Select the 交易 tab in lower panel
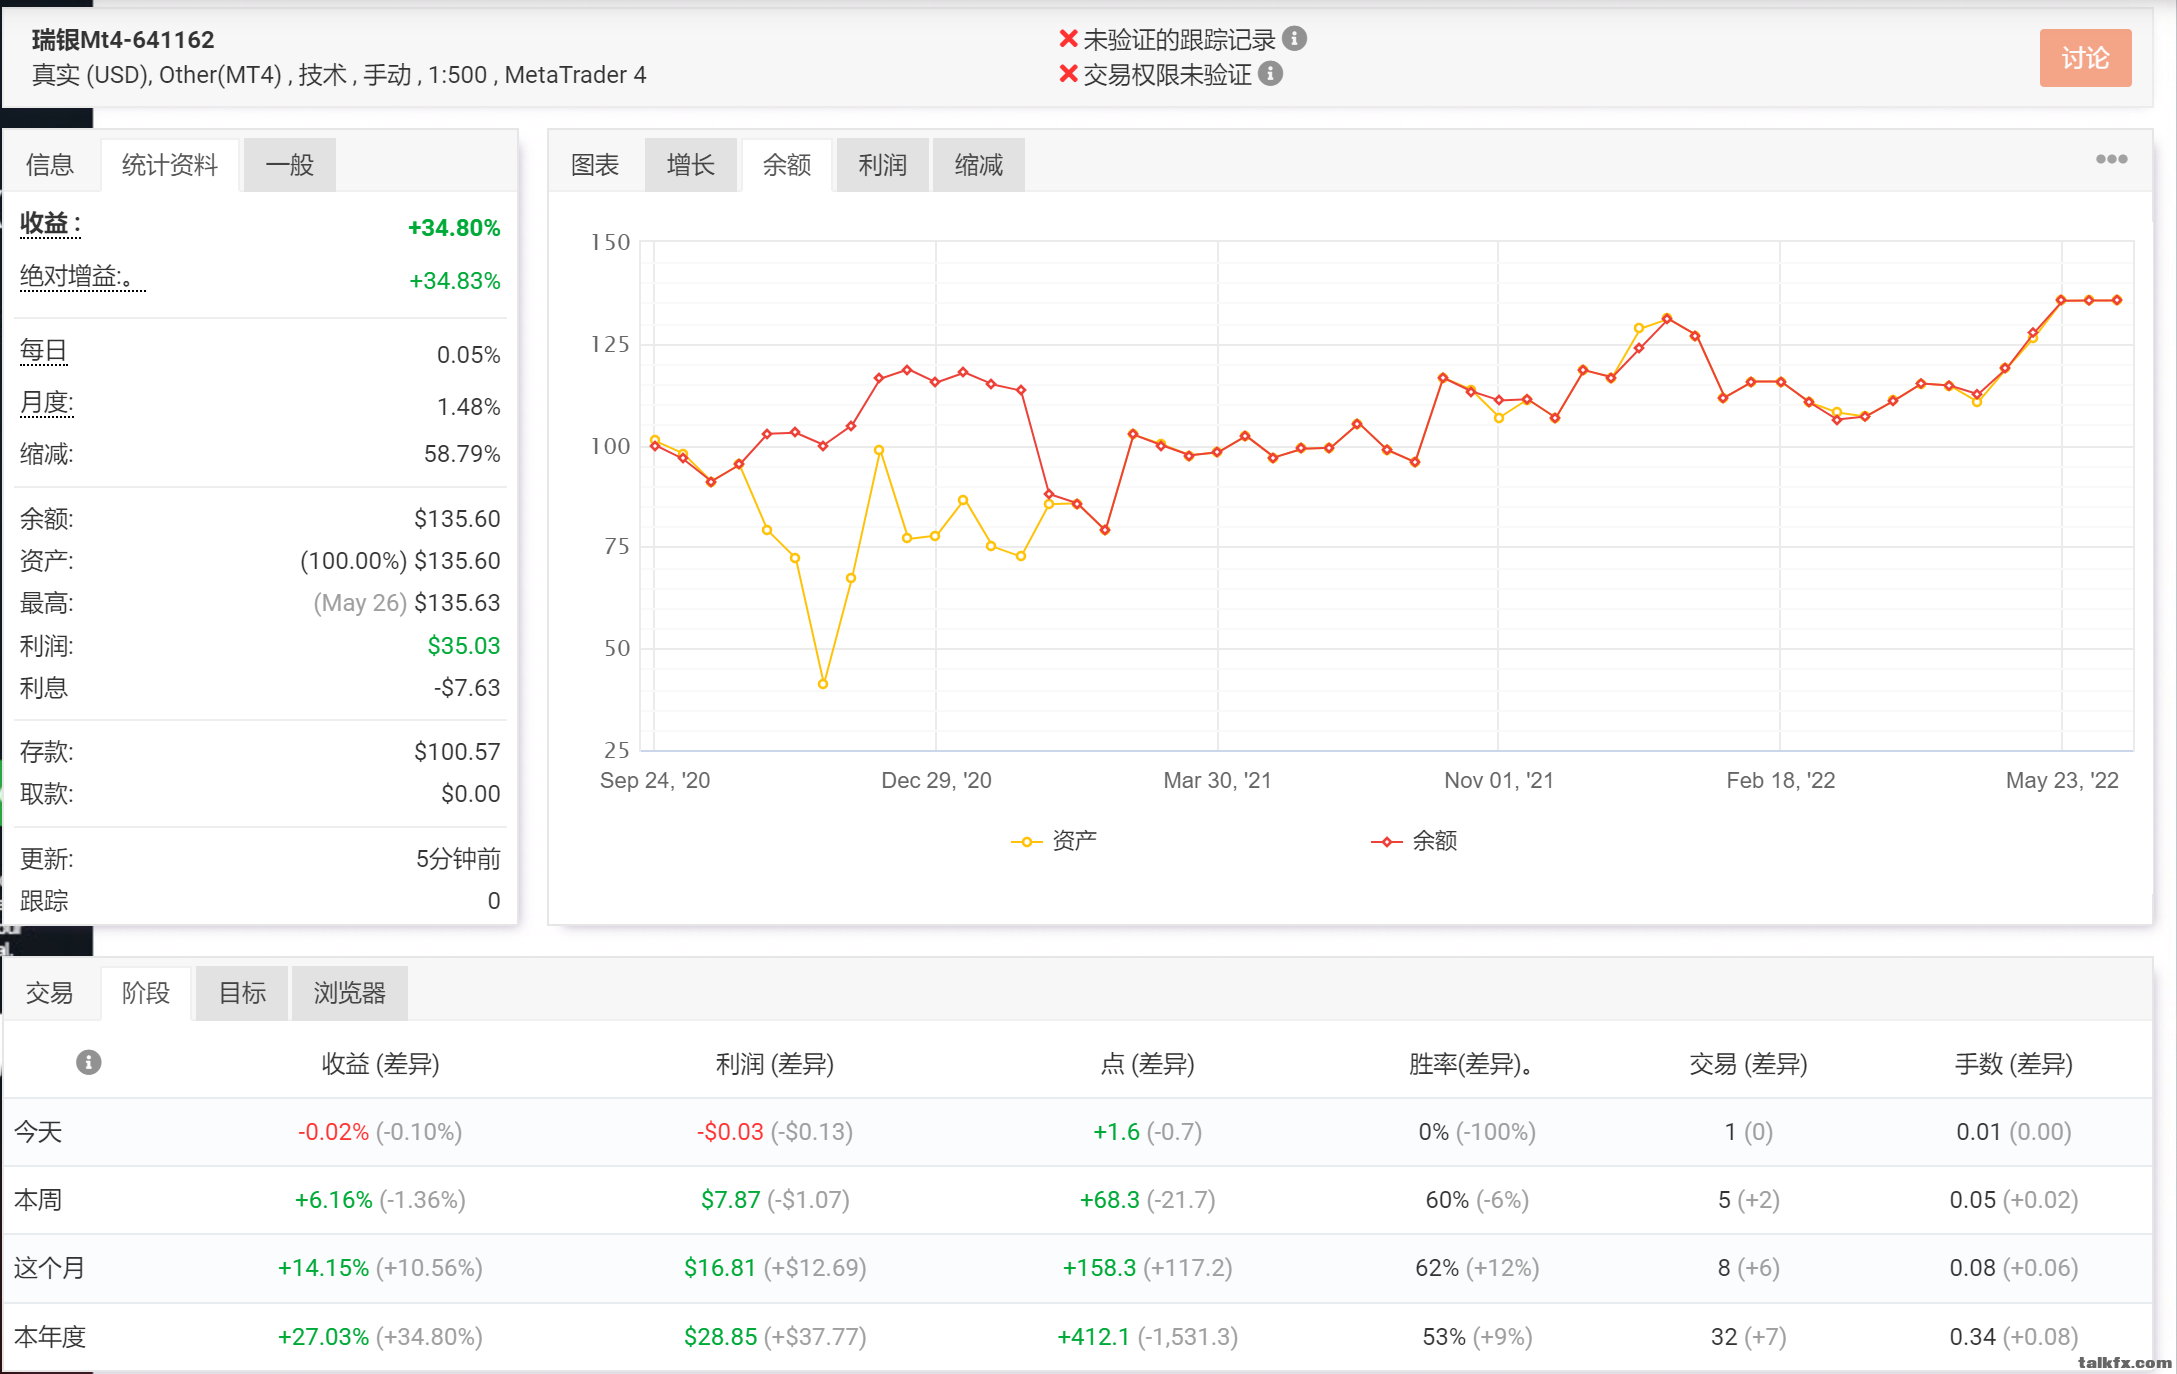Image resolution: width=2177 pixels, height=1374 pixels. [50, 993]
